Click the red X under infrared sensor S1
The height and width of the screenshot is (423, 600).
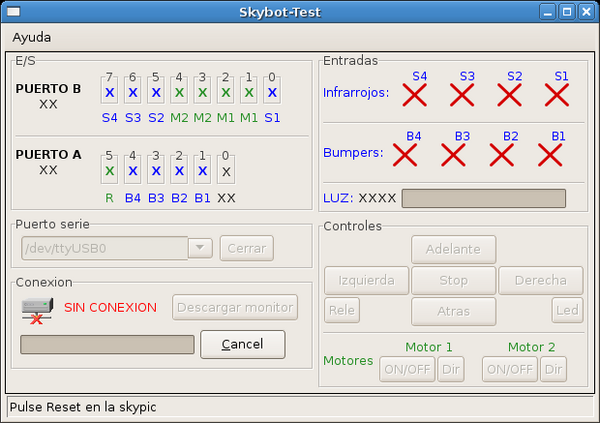click(x=557, y=95)
